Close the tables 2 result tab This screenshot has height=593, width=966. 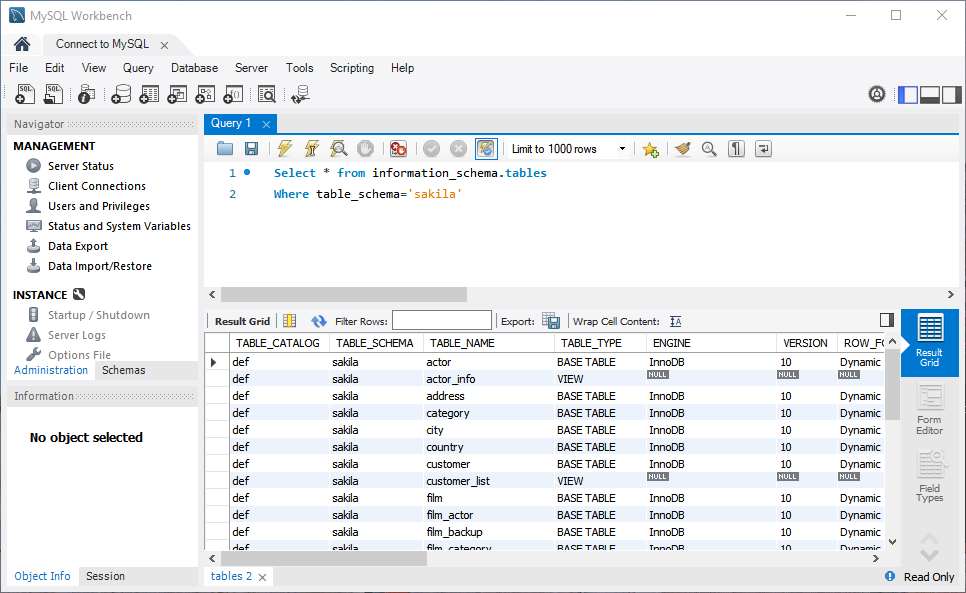click(262, 577)
